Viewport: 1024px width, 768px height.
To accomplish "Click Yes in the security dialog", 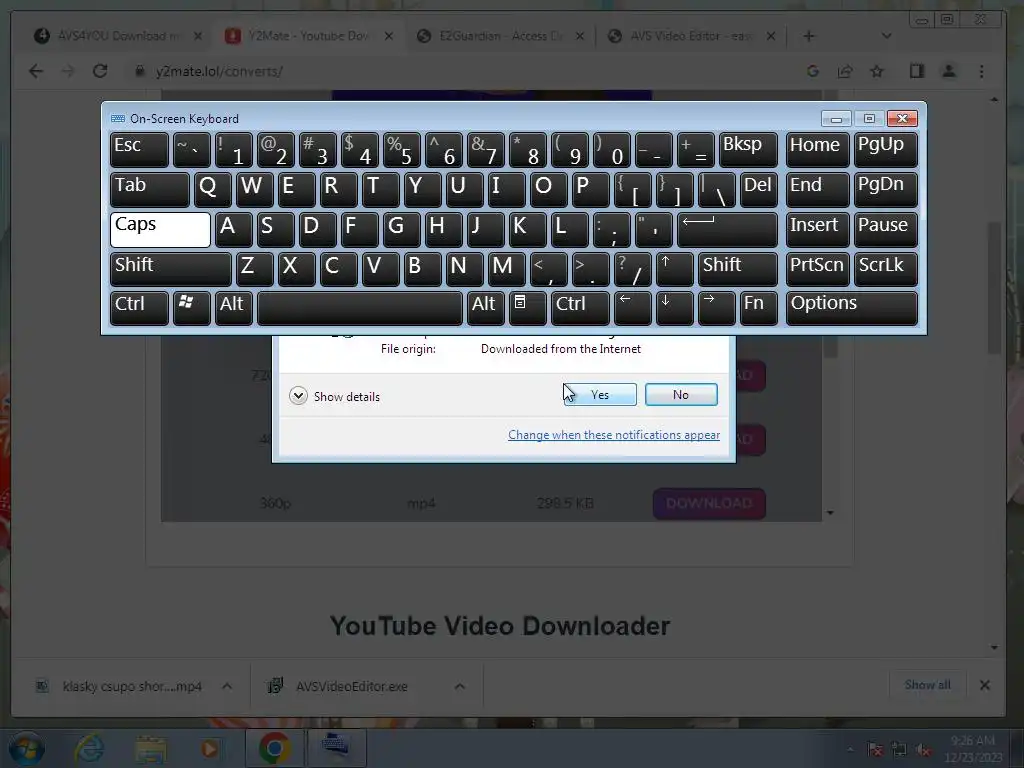I will [600, 394].
